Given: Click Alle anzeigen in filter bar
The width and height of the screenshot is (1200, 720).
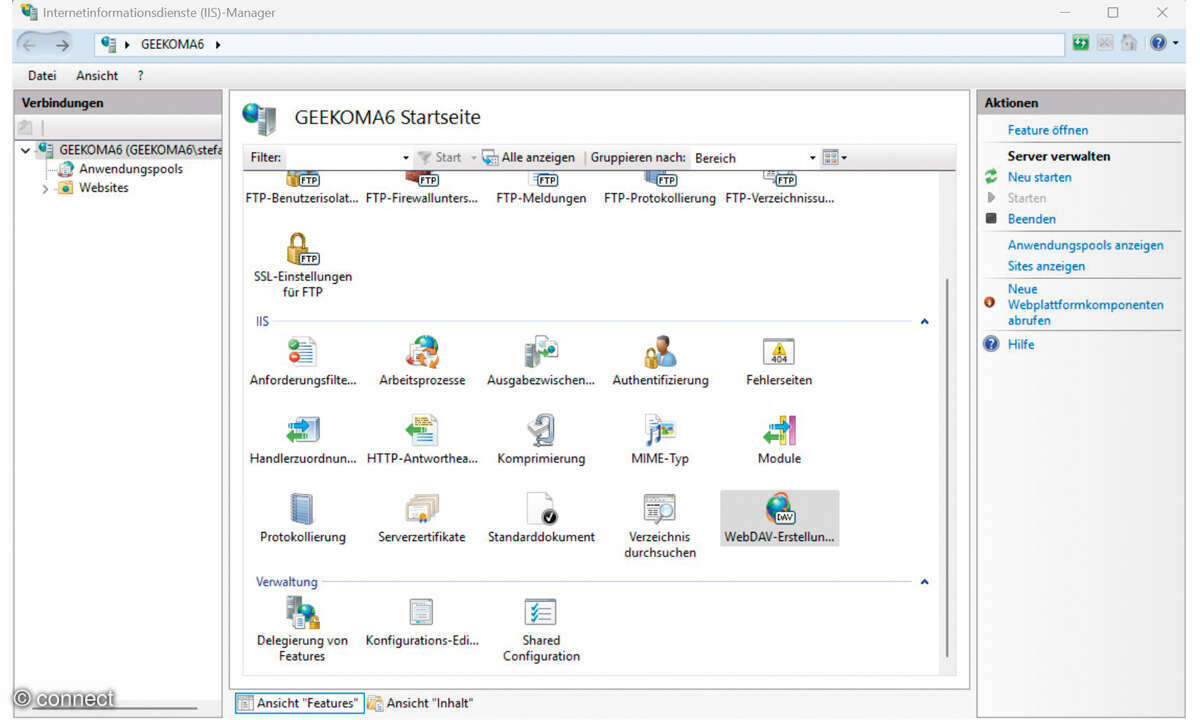Looking at the screenshot, I should tap(528, 157).
